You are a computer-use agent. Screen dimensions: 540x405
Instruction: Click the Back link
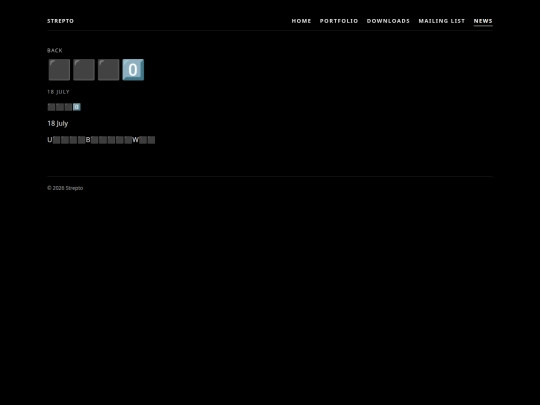[x=55, y=51]
